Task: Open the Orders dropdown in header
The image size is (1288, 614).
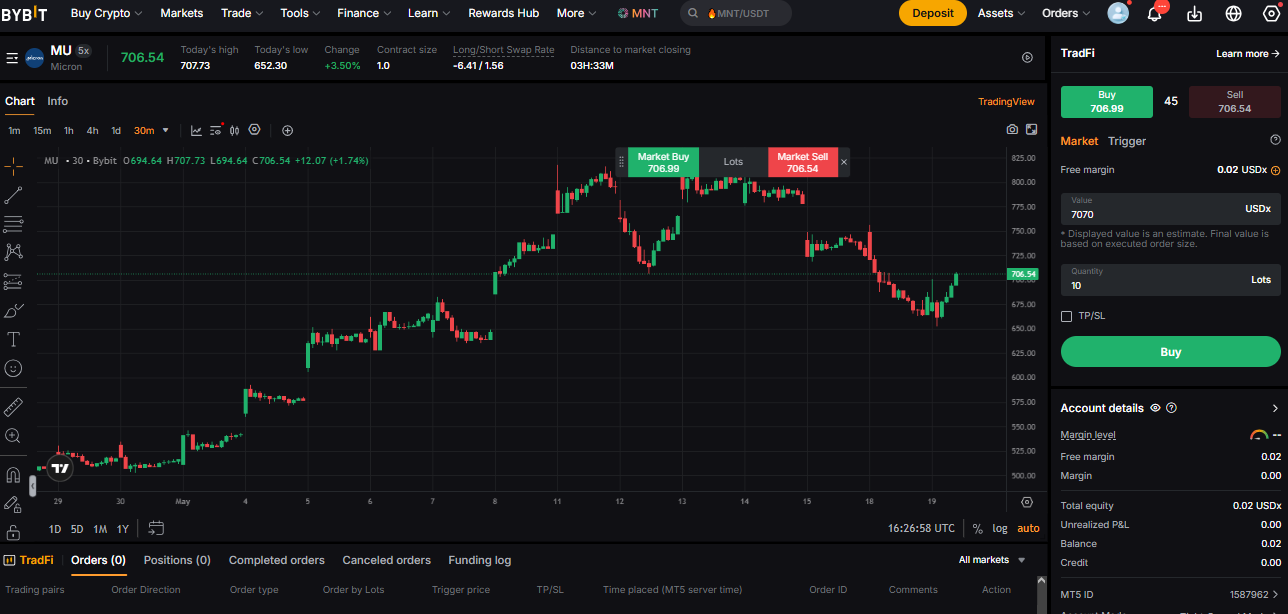Action: (1066, 13)
